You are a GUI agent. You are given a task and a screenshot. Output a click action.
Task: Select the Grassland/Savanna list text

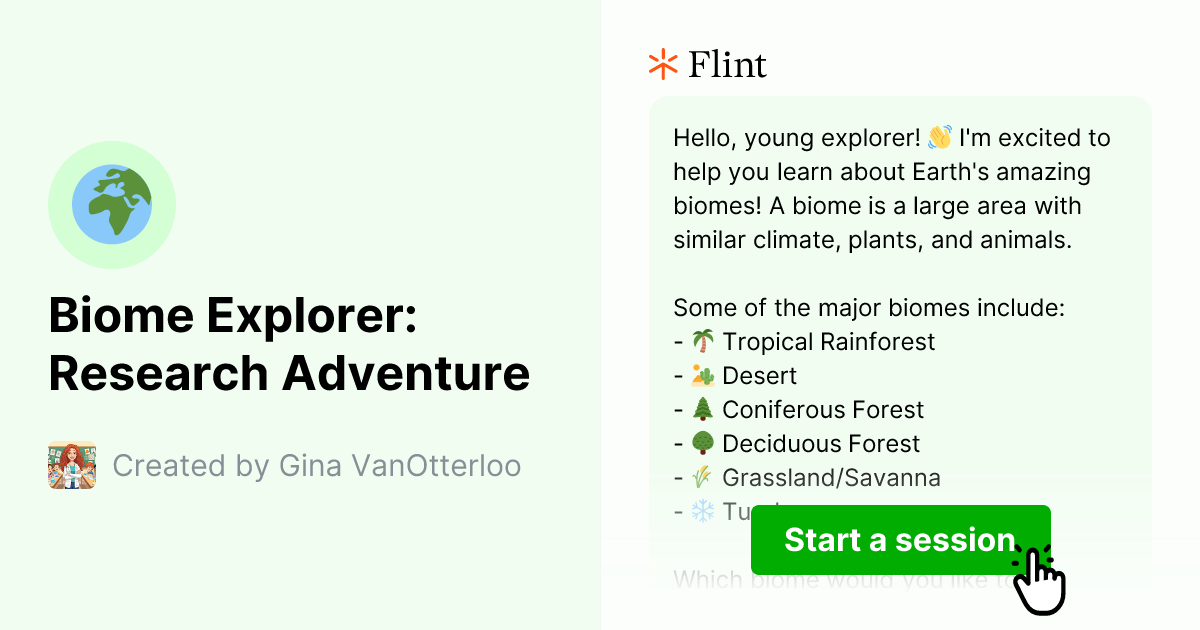[x=830, y=477]
